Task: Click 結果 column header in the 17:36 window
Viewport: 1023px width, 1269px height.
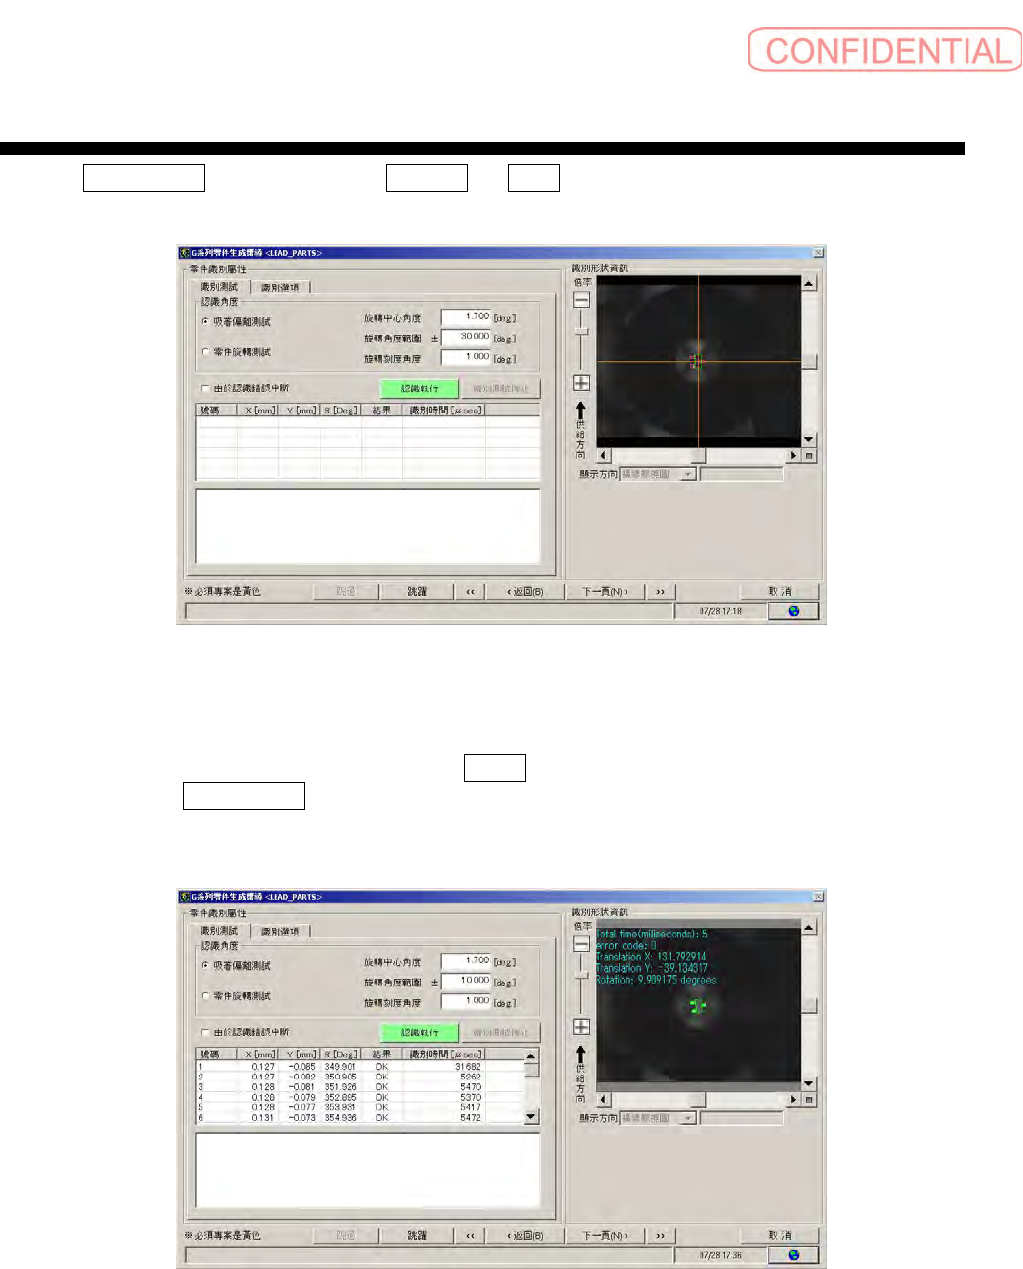Action: coord(382,1055)
